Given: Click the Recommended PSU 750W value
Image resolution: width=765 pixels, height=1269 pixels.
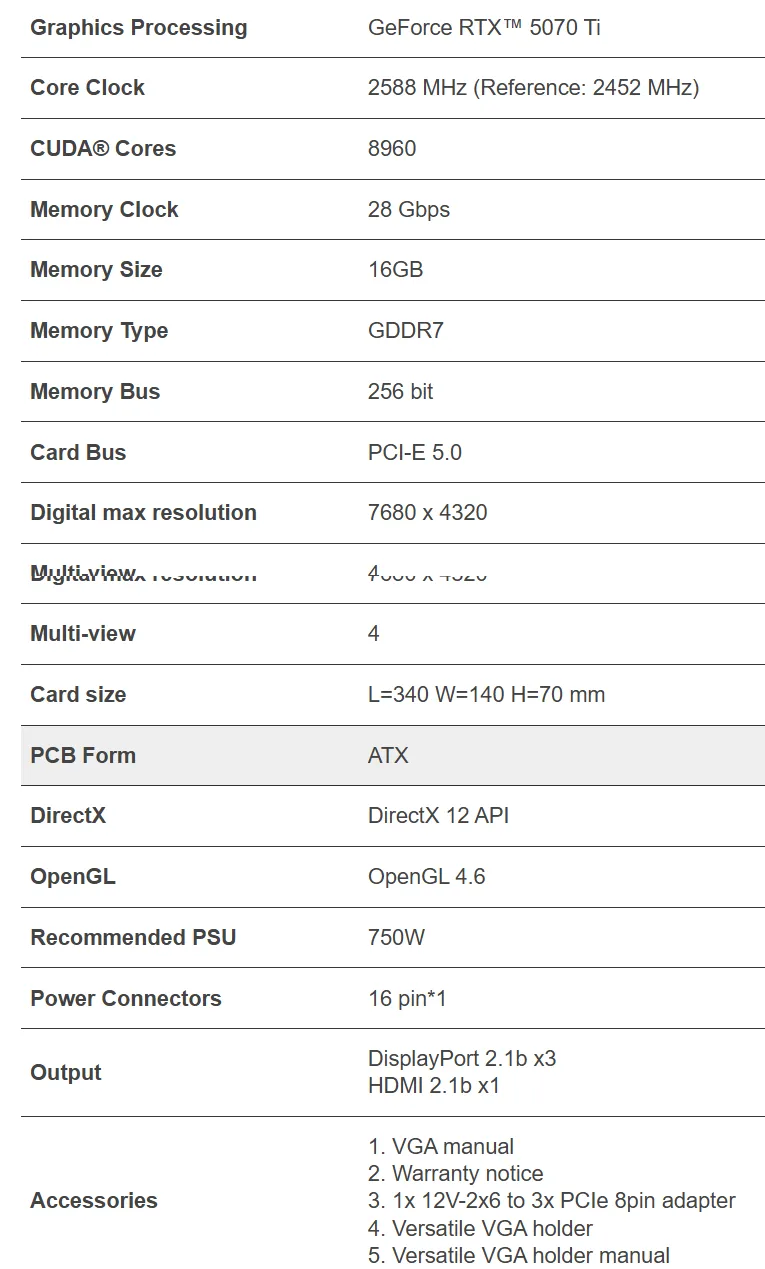Looking at the screenshot, I should (x=396, y=938).
